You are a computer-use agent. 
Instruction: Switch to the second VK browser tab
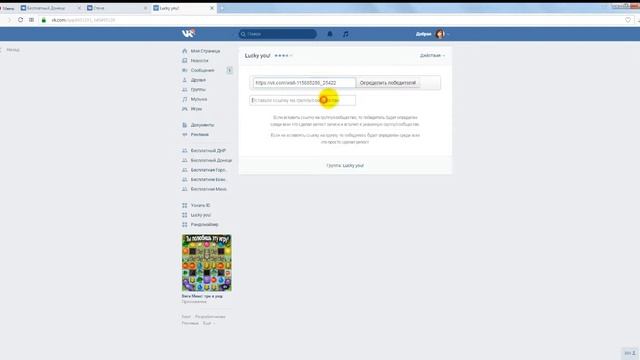pos(117,8)
